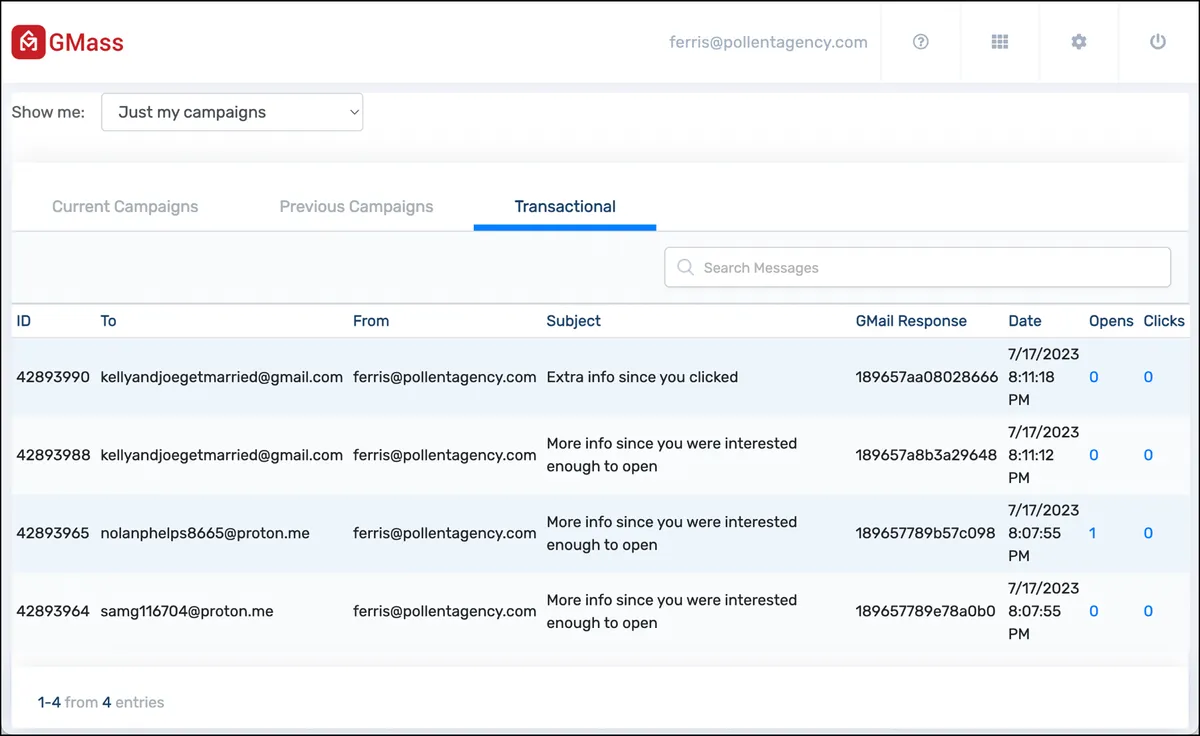
Task: Click GMail response 189657789b57c098
Action: (x=925, y=533)
